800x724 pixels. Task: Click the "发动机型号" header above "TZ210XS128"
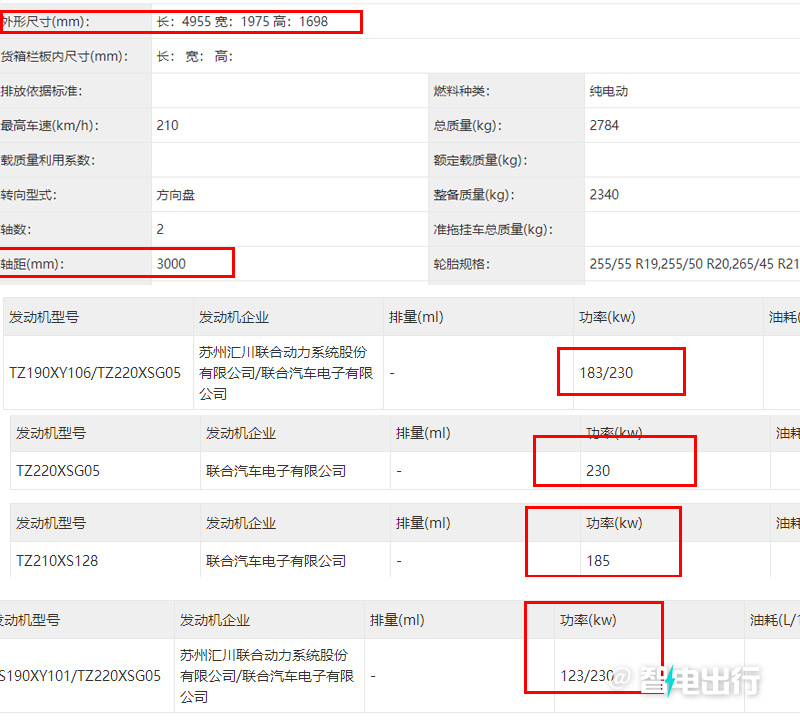coord(51,523)
